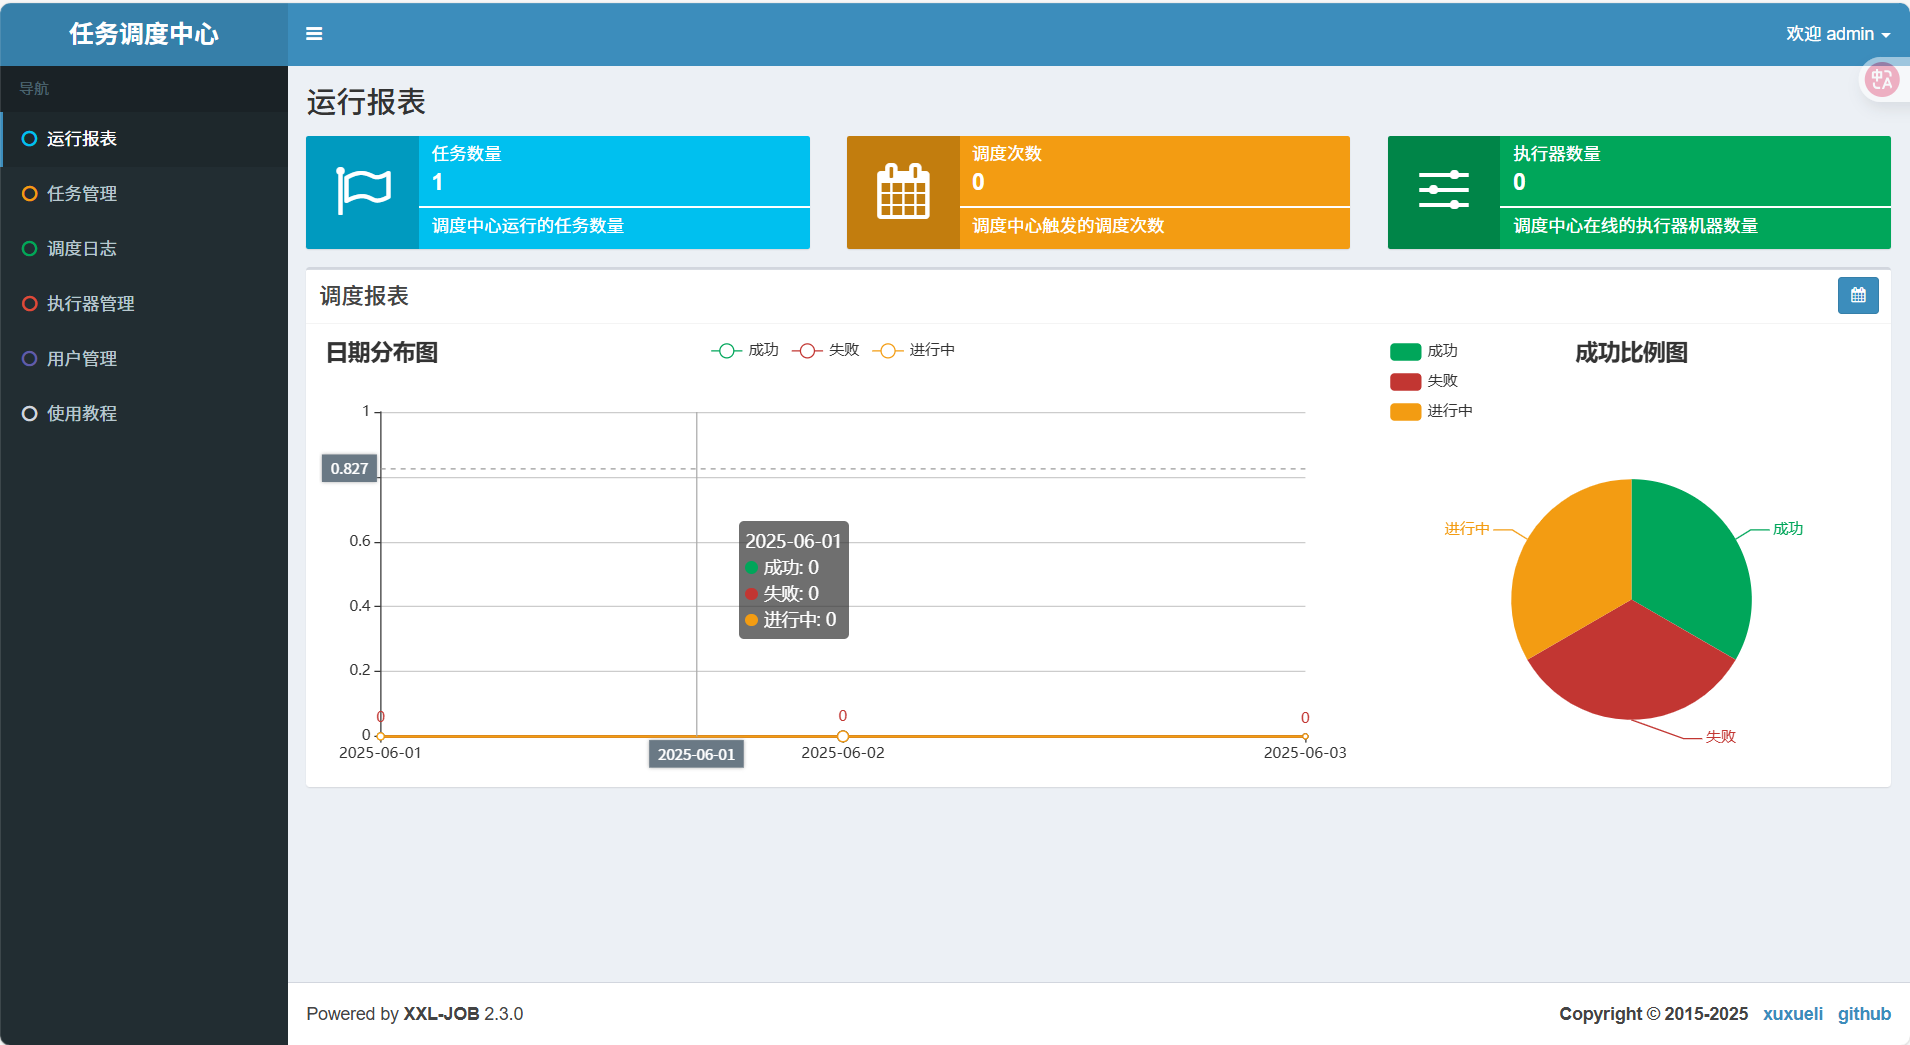Image resolution: width=1910 pixels, height=1045 pixels.
Task: Visit the xuxueli link in footer
Action: pos(1793,1013)
